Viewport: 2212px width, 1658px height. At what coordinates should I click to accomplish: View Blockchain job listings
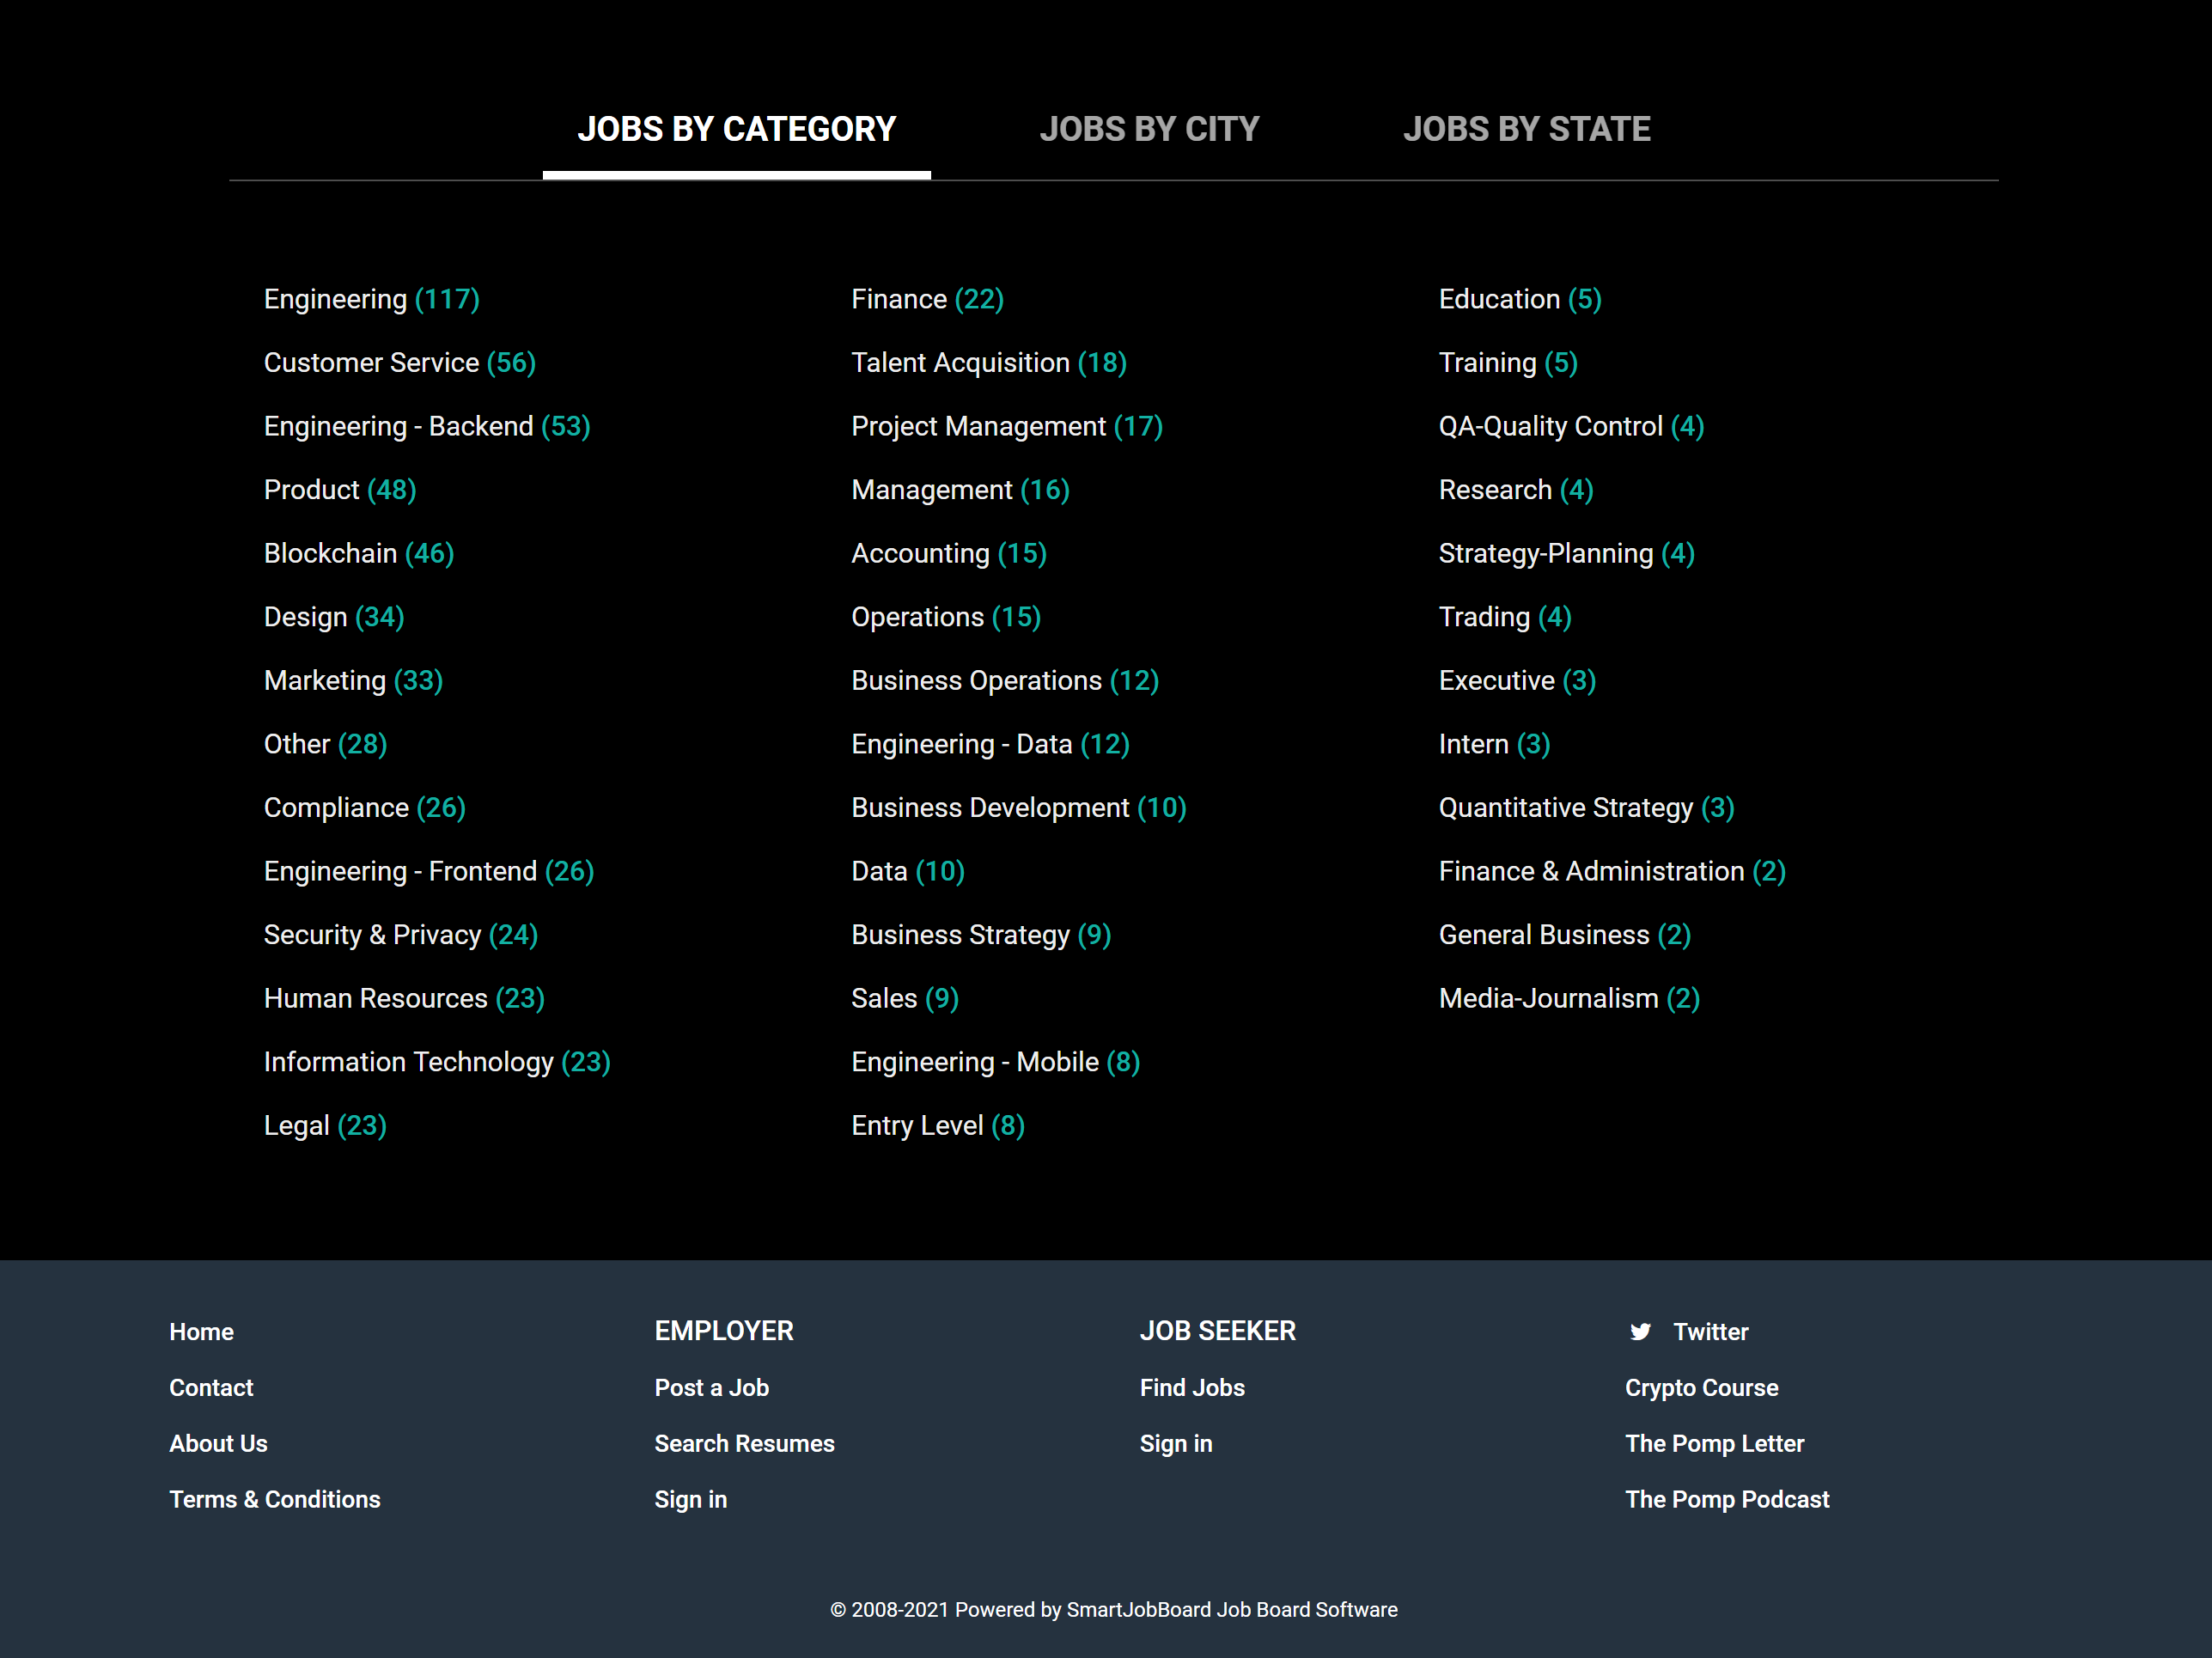coord(331,553)
